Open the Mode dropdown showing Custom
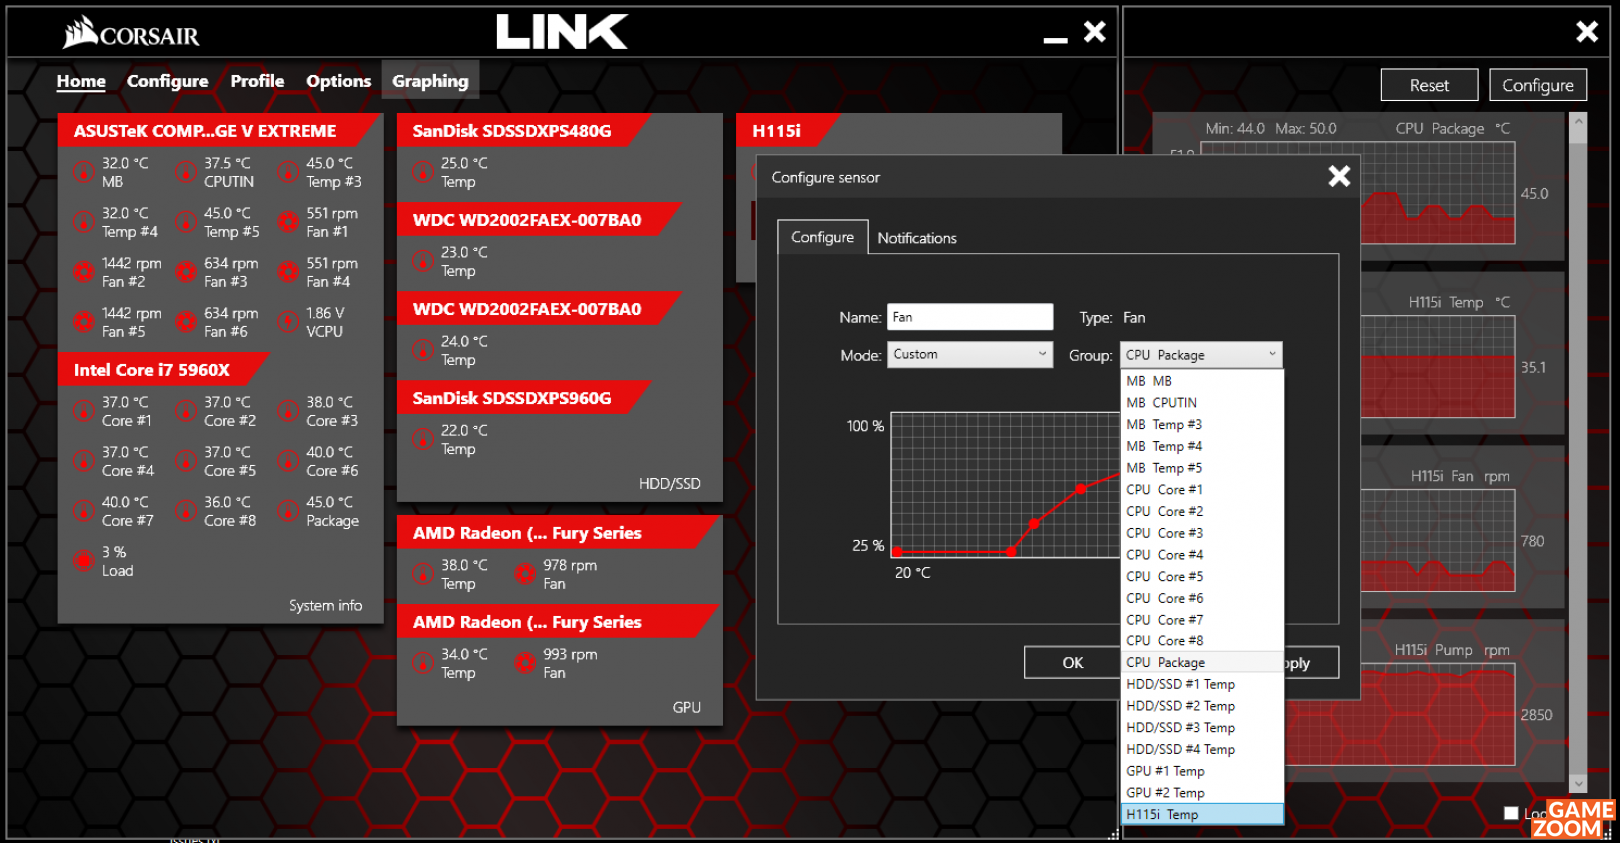Viewport: 1620px width, 843px height. 969,355
